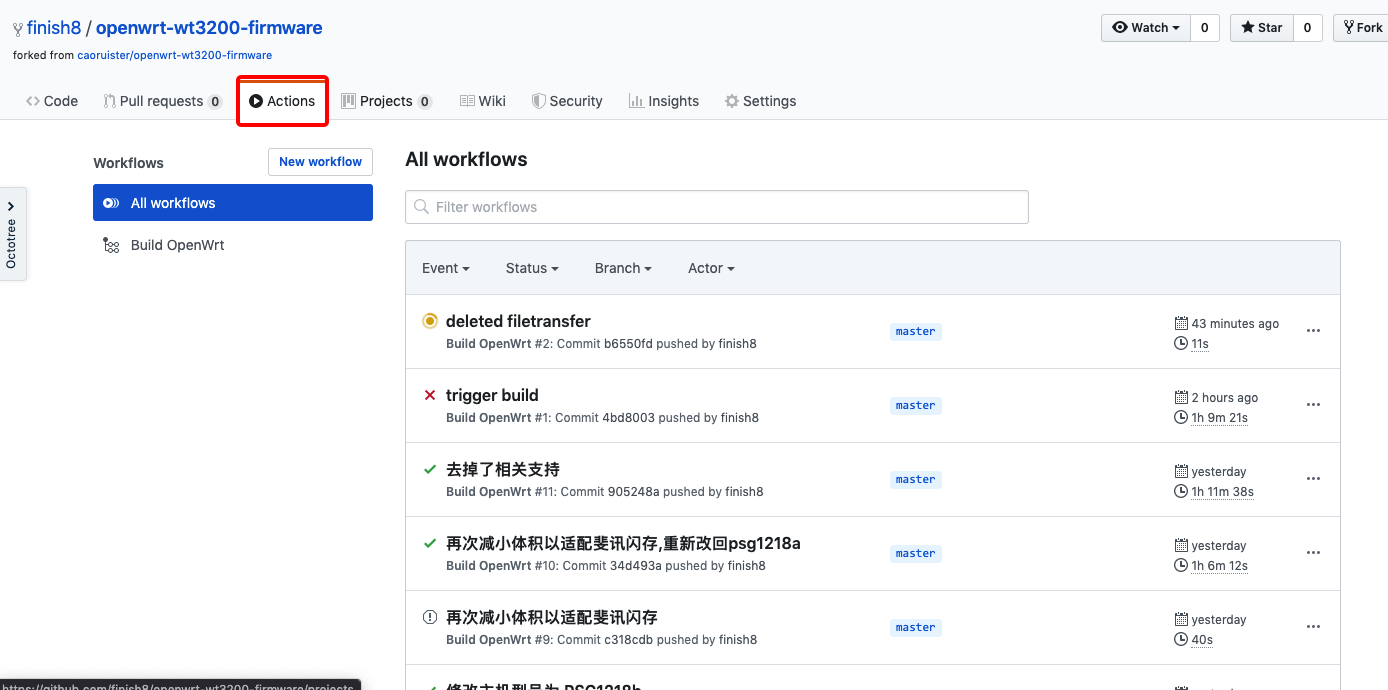Screen dimensions: 1388x690
Task: Open the Settings tab
Action: [761, 101]
